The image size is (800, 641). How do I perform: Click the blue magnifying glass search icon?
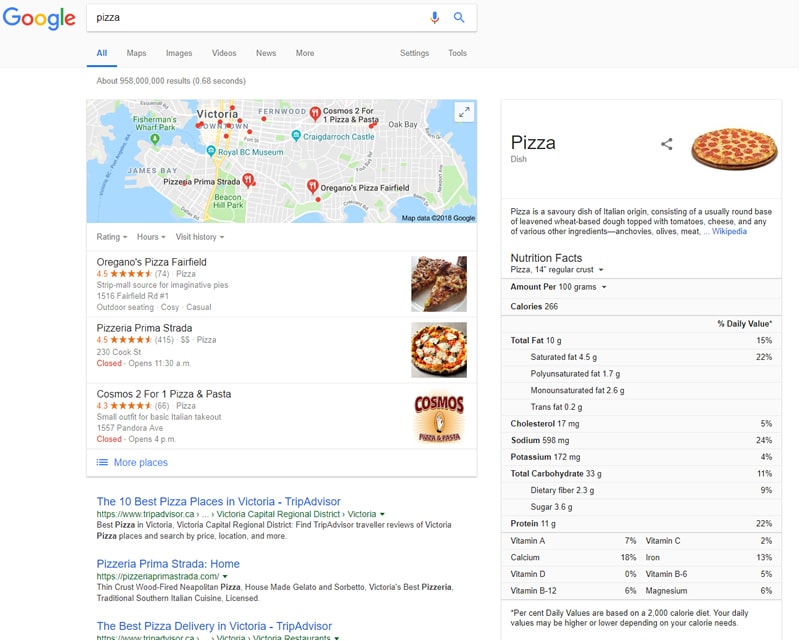click(x=459, y=17)
